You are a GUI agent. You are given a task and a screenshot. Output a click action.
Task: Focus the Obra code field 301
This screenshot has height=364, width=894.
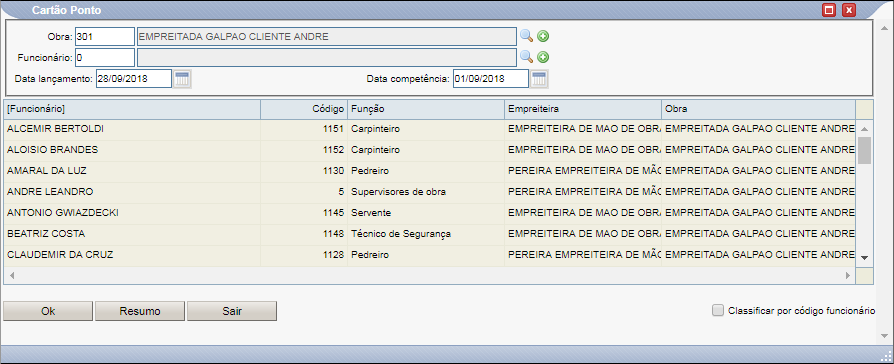(105, 37)
